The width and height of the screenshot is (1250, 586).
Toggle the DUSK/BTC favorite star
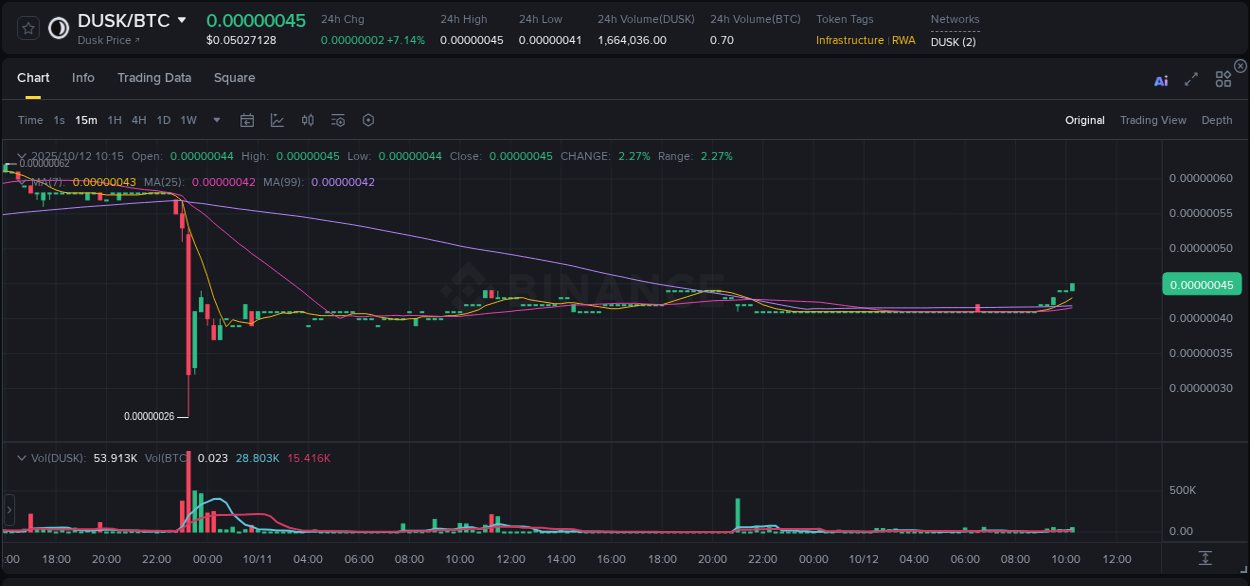point(27,27)
